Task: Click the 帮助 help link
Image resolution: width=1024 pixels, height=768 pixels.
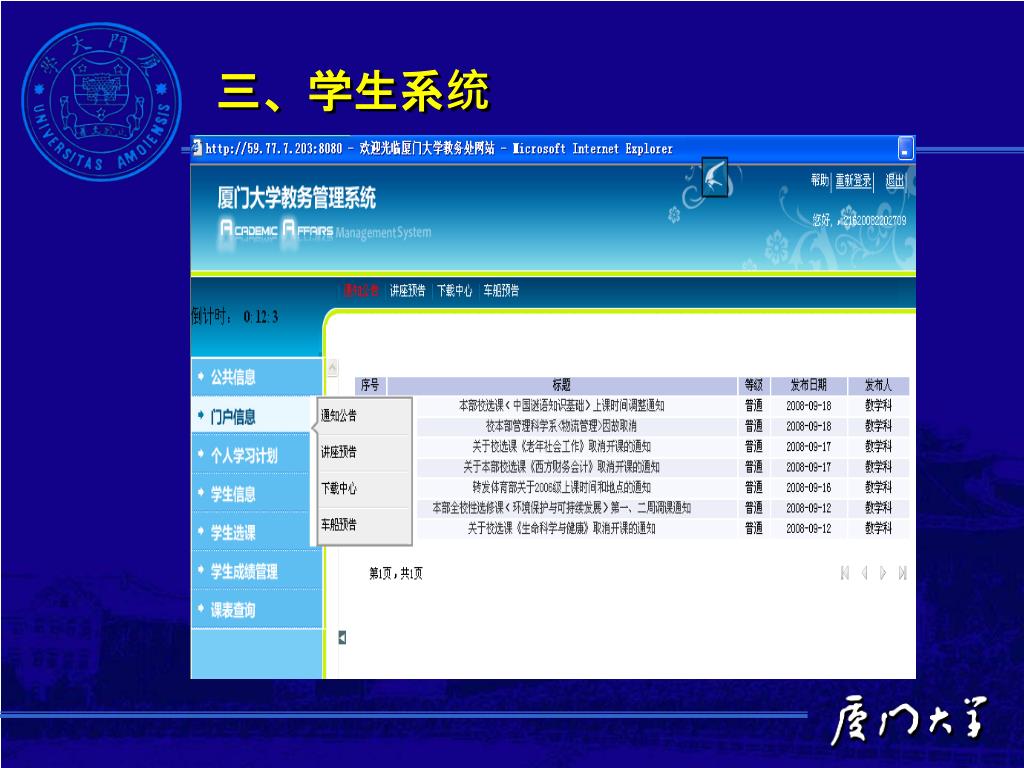Action: click(x=820, y=180)
